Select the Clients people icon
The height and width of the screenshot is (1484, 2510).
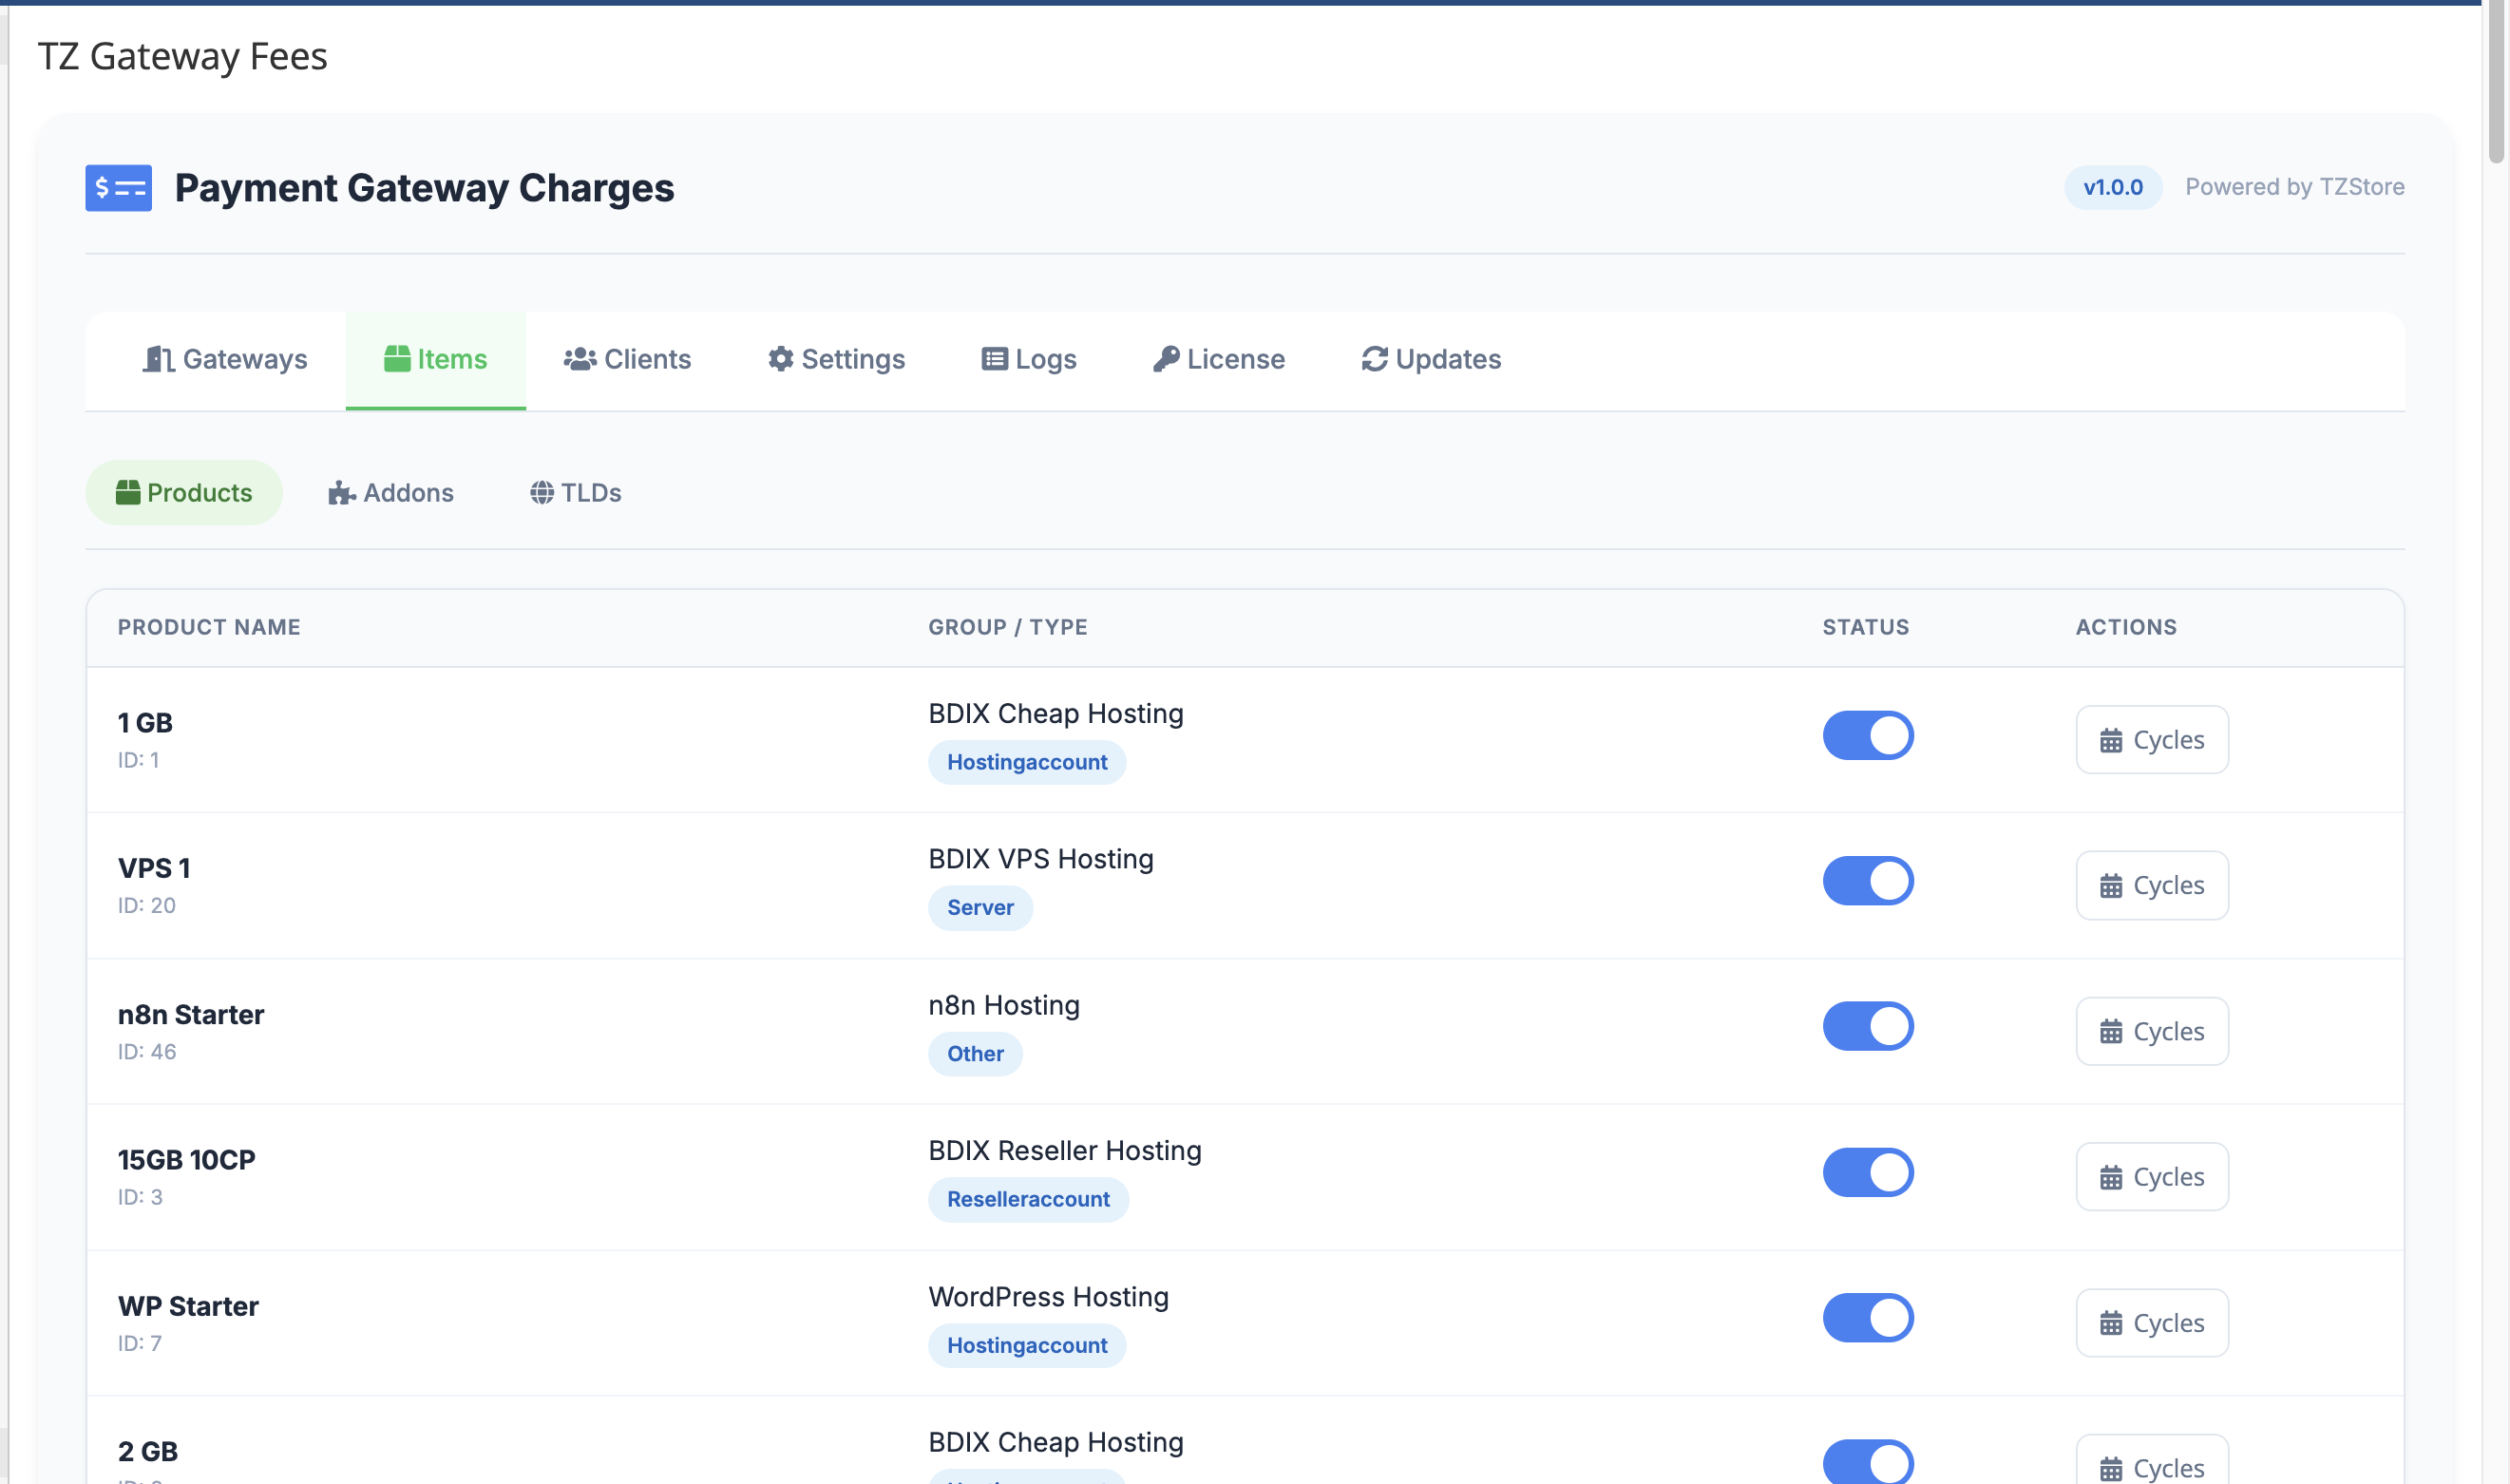click(x=580, y=359)
